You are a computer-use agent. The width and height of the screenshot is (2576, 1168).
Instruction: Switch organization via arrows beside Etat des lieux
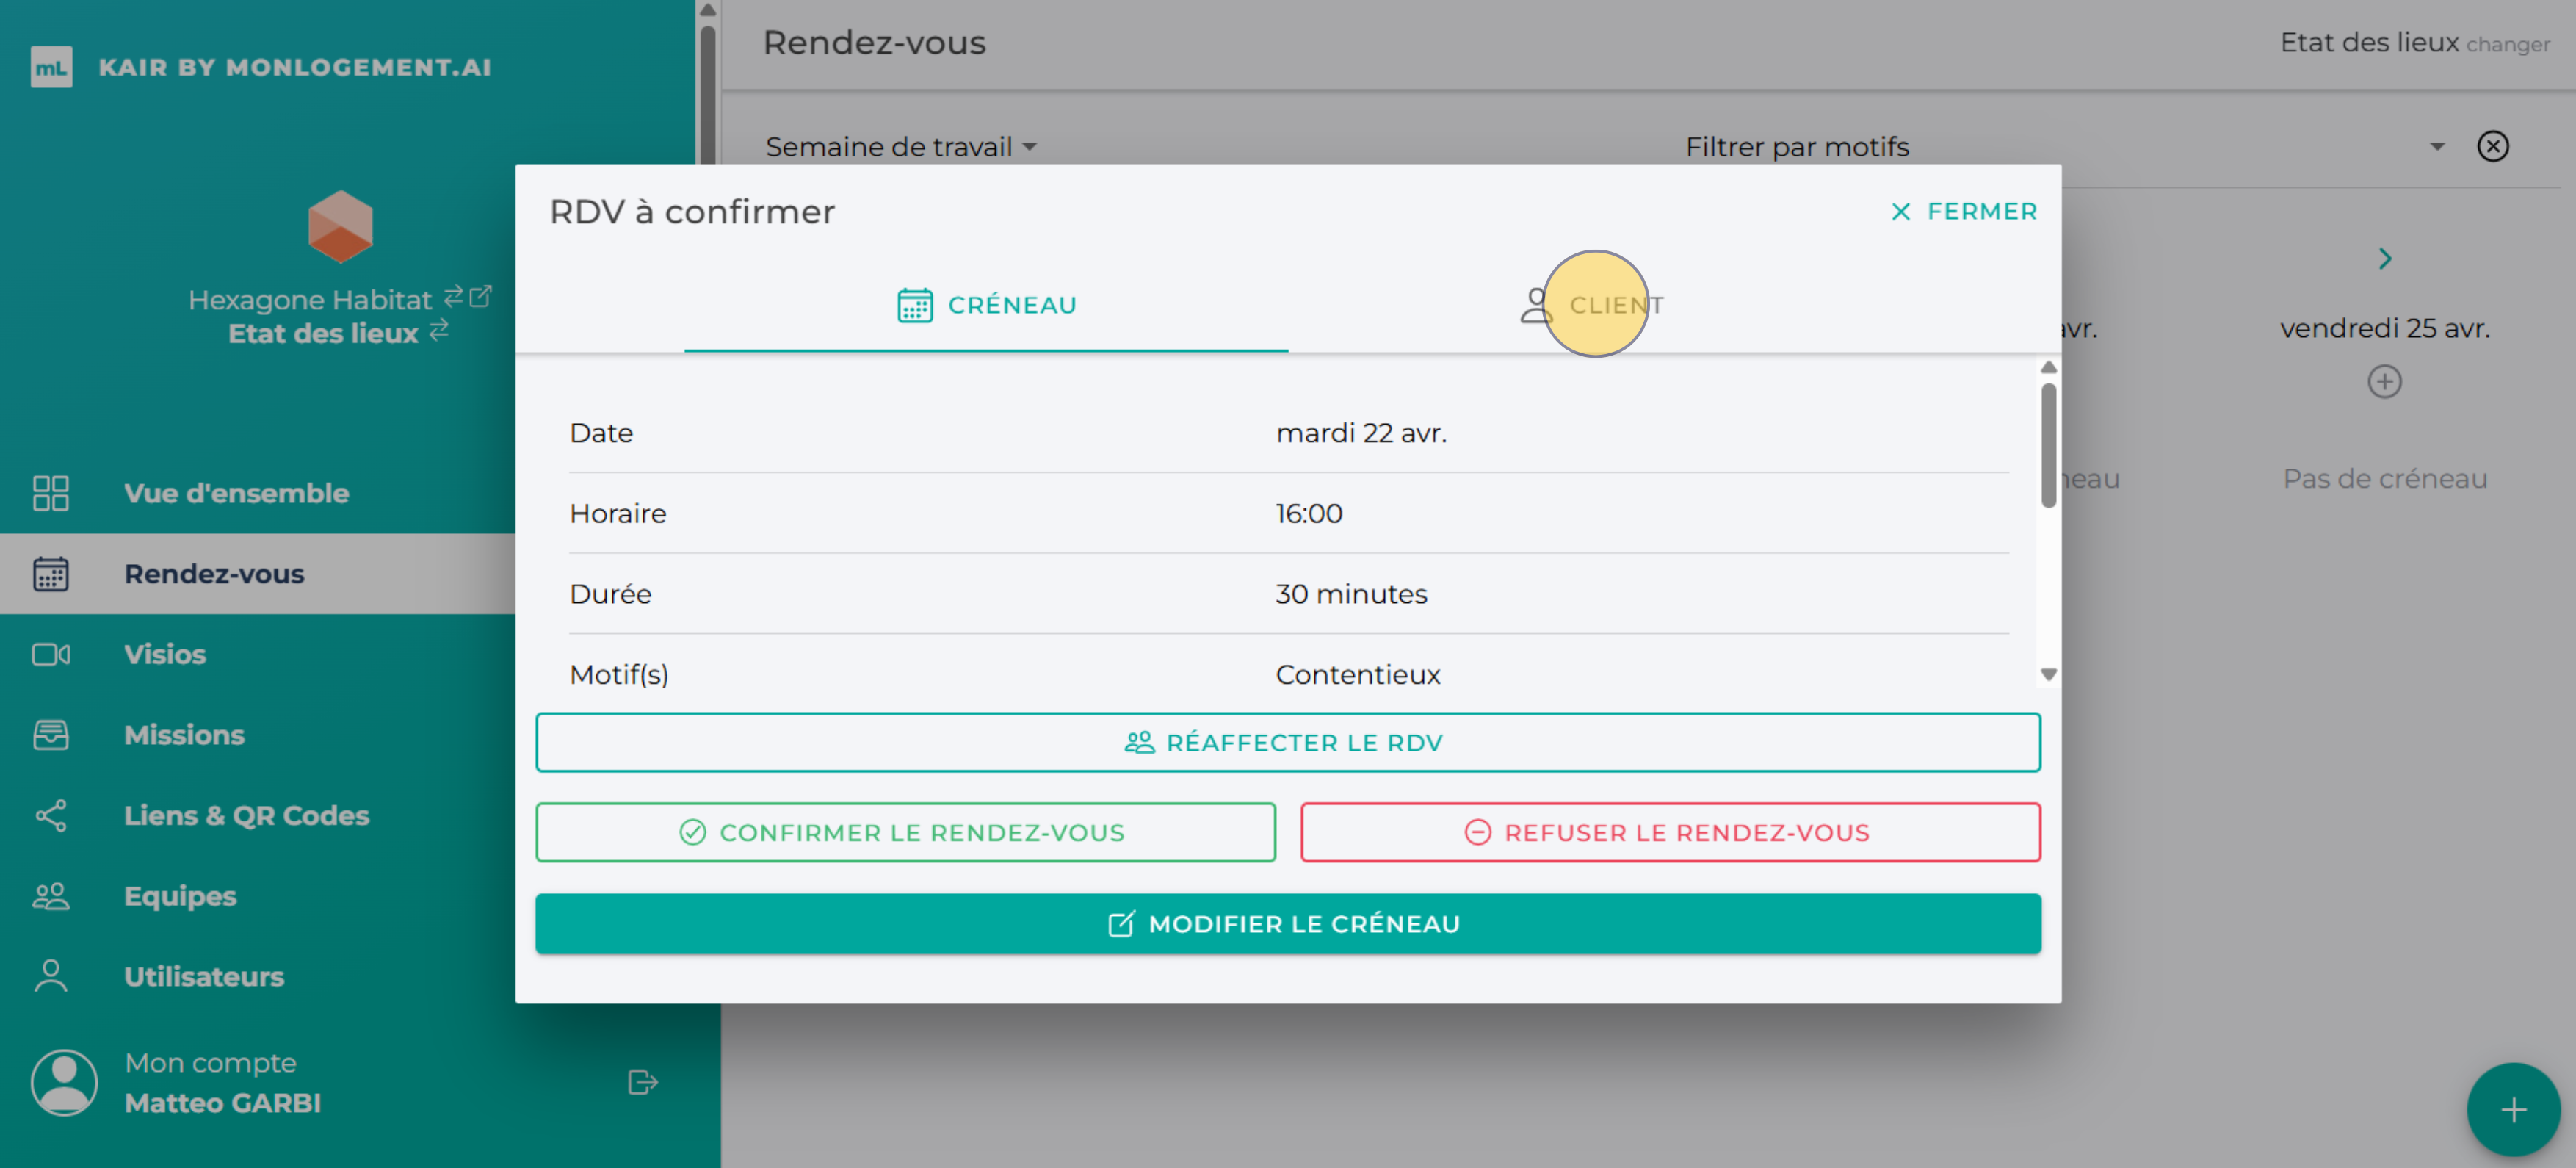439,331
